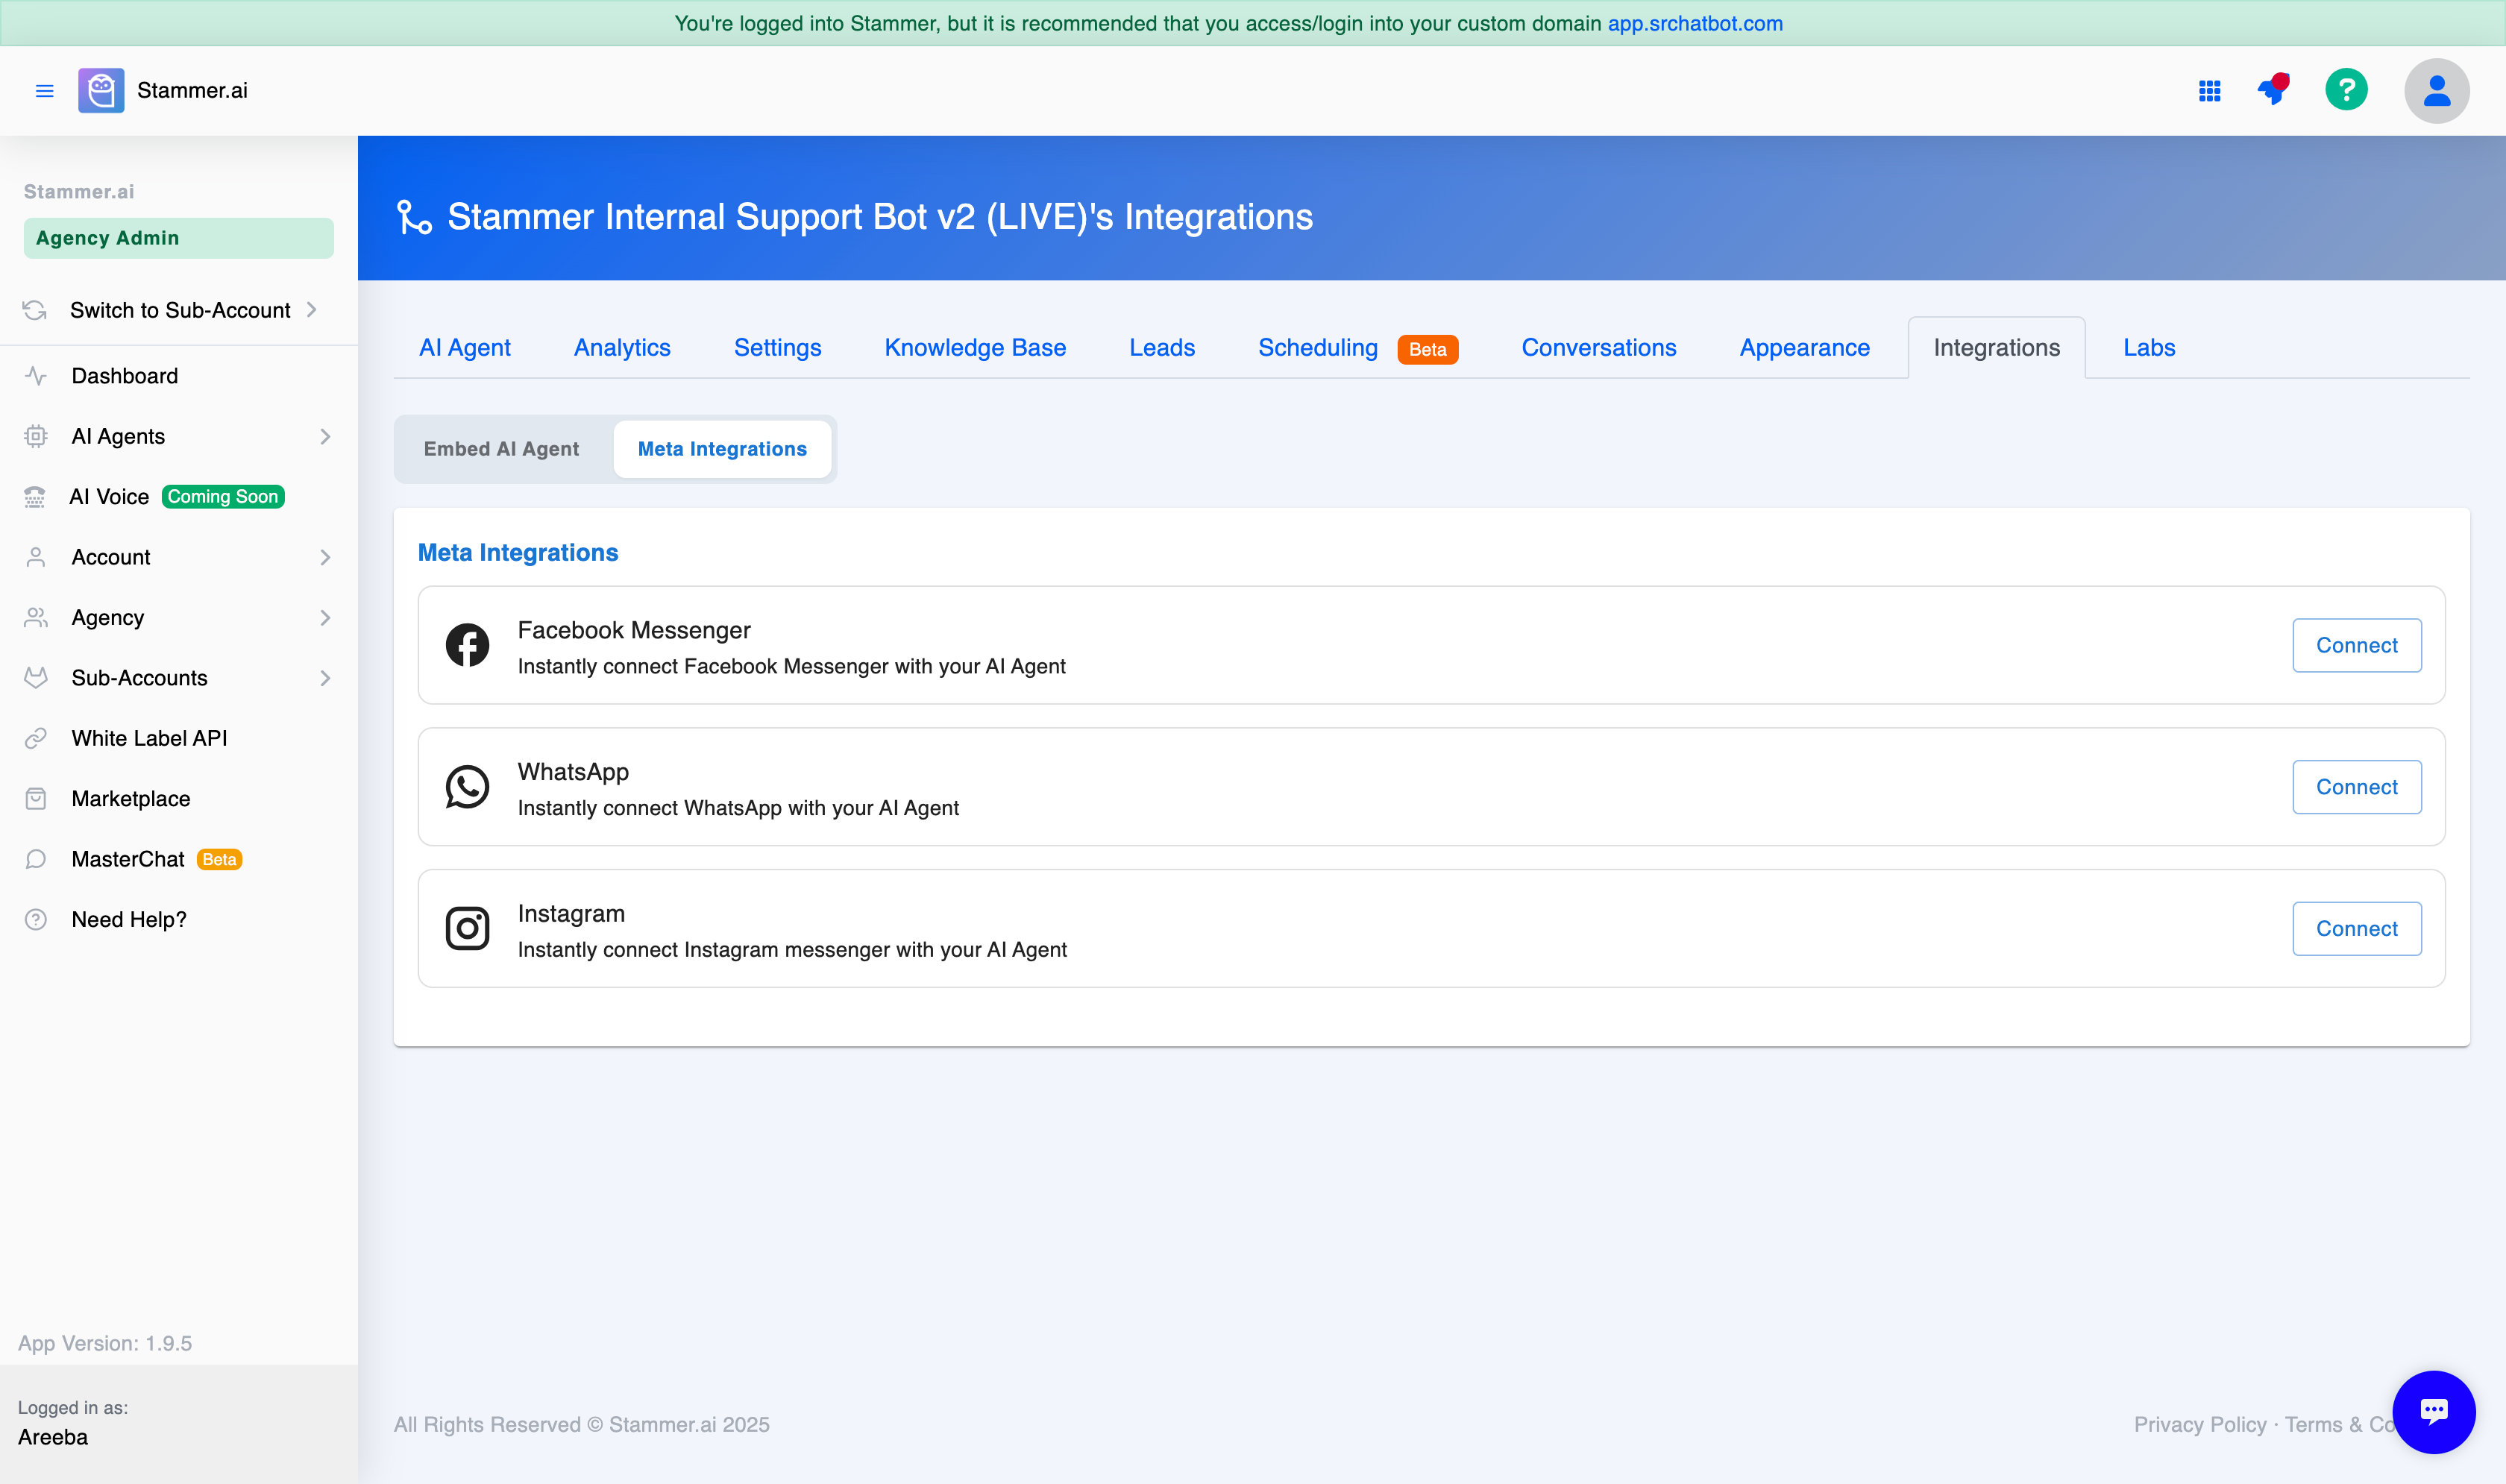This screenshot has height=1484, width=2506.
Task: Open the Settings tab
Action: point(777,348)
